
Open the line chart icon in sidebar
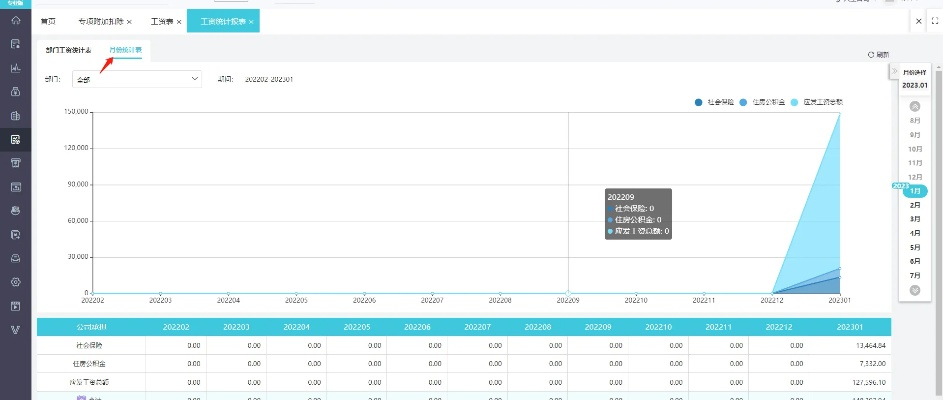click(x=15, y=68)
